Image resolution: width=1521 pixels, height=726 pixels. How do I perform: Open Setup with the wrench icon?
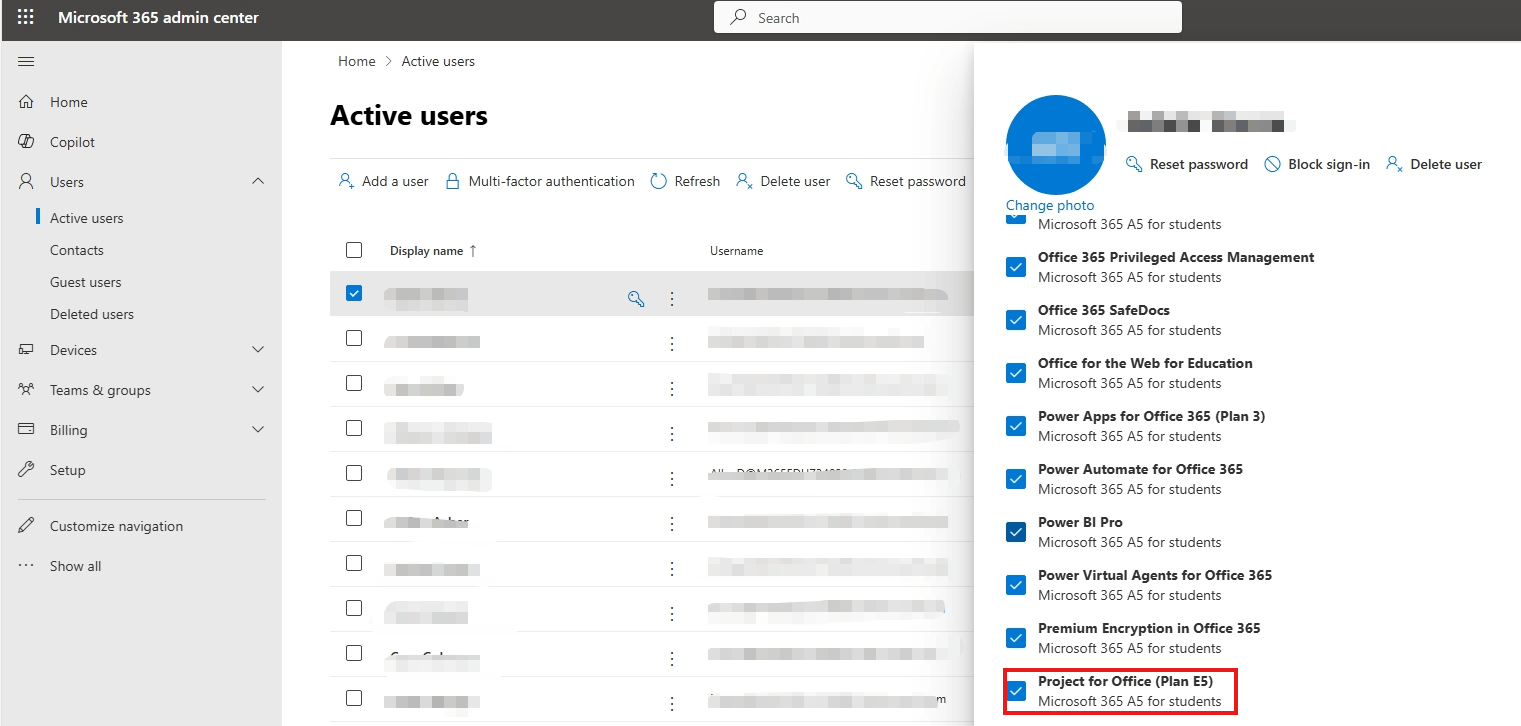67,470
